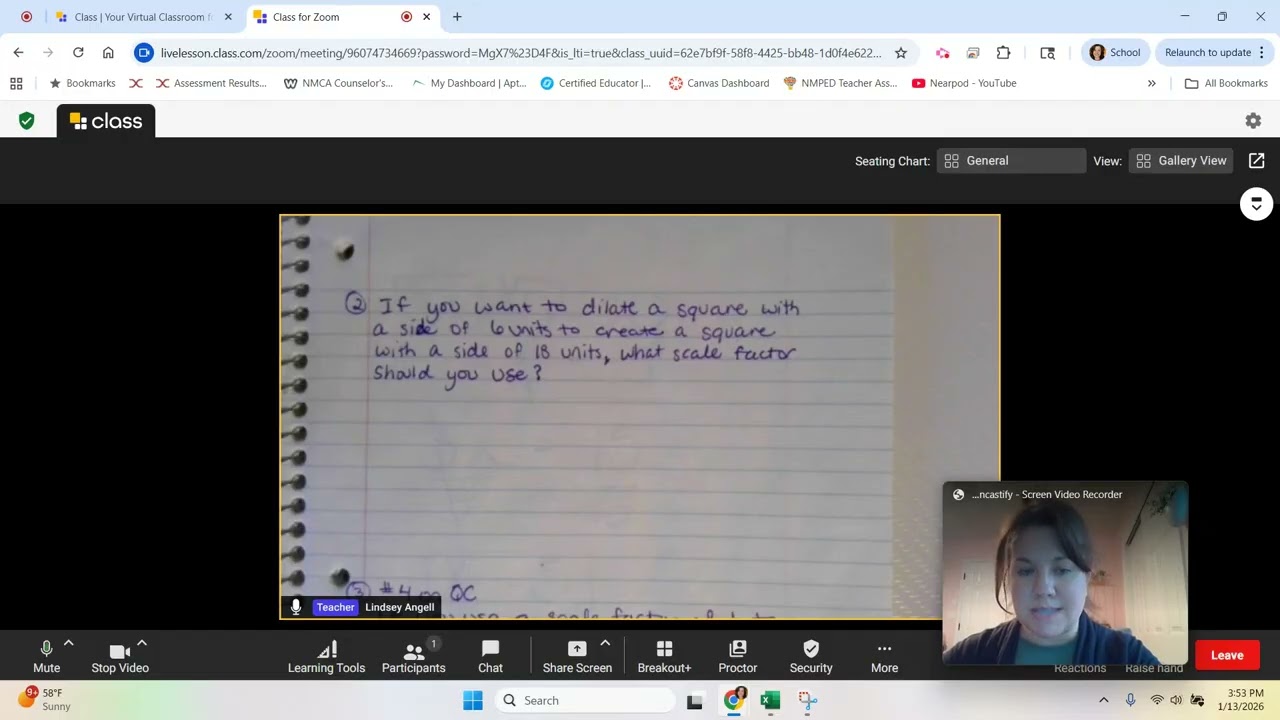This screenshot has width=1280, height=720.
Task: Open the Seating Chart General dropdown
Action: pos(1011,161)
